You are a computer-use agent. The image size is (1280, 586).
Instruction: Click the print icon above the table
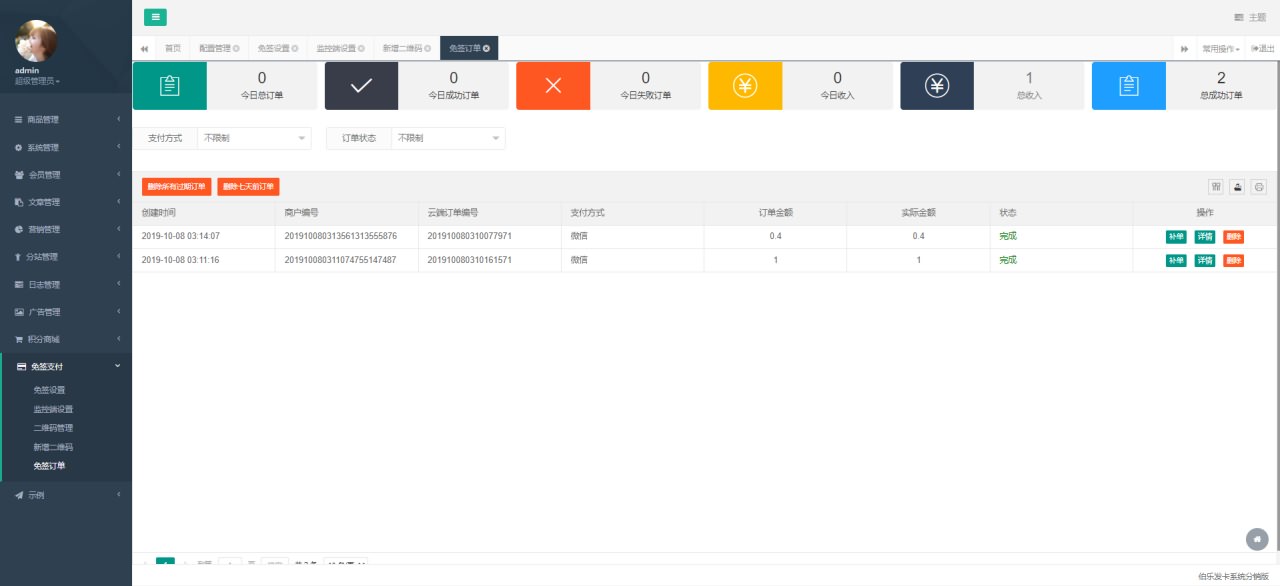1259,186
